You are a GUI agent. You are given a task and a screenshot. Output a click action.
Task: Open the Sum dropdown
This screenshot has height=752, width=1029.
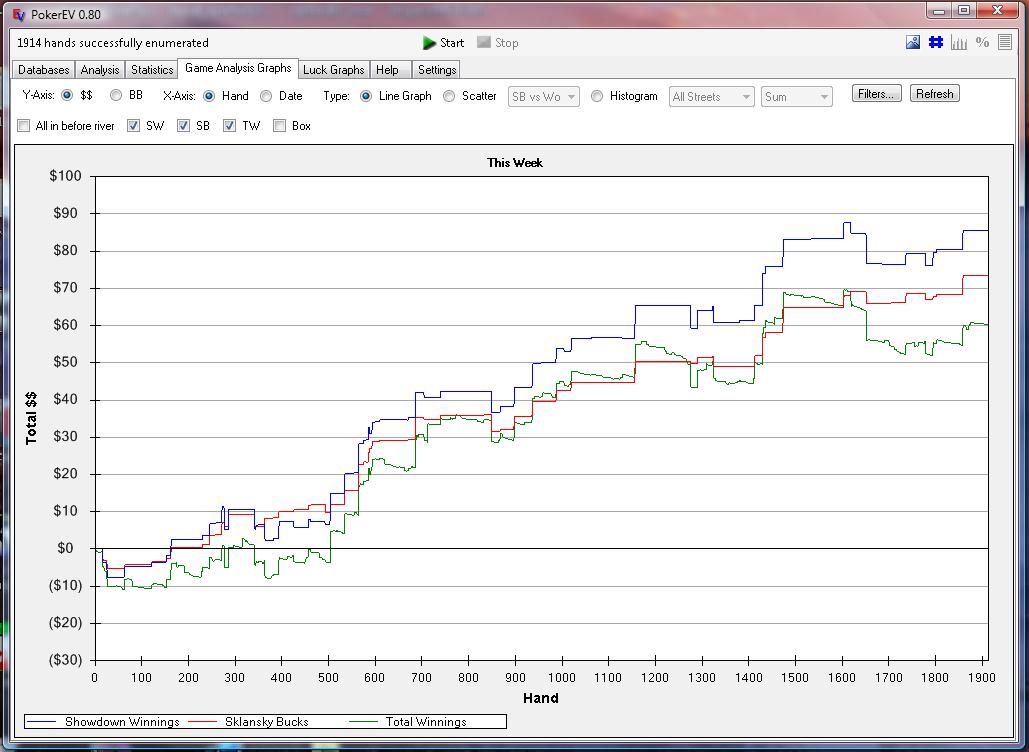pyautogui.click(x=797, y=96)
